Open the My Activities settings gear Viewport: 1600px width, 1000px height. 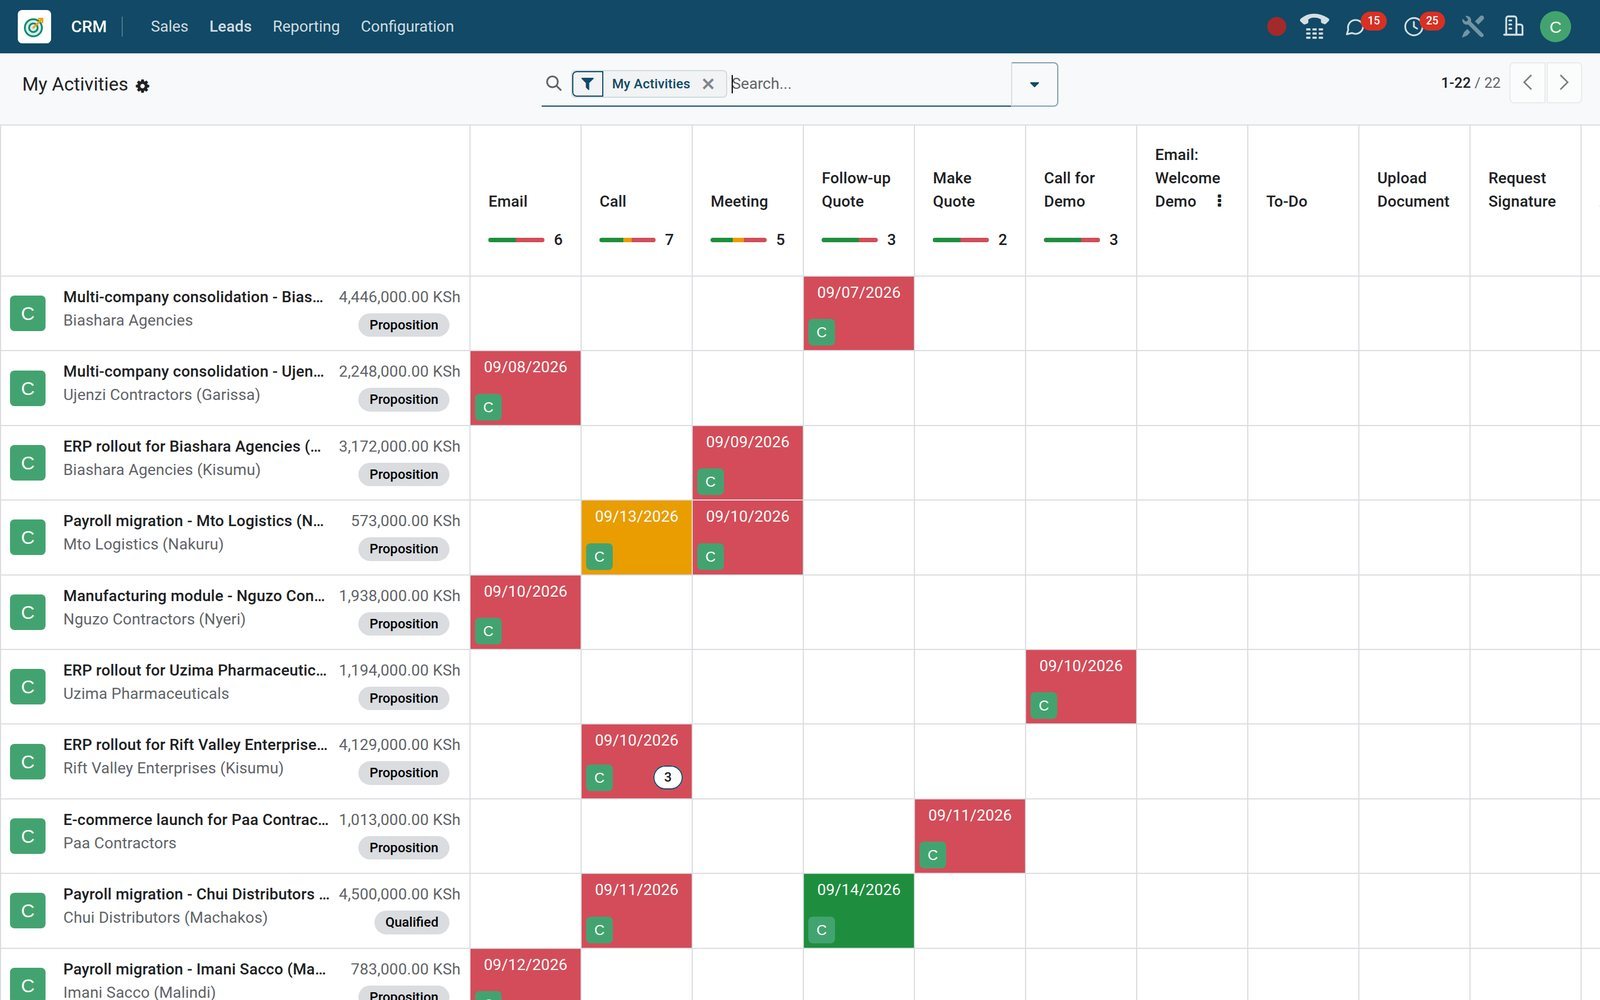[x=142, y=86]
